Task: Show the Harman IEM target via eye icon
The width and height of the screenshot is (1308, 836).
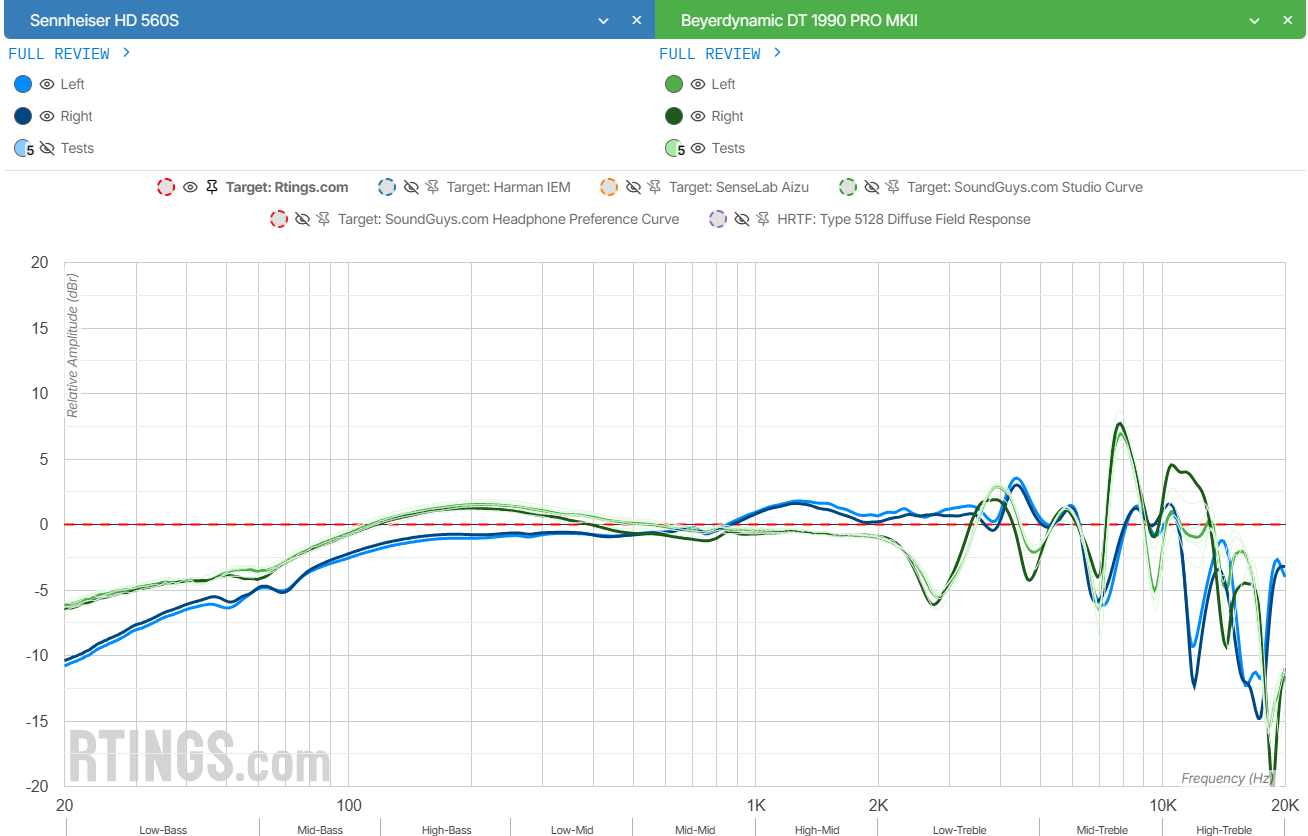Action: click(411, 187)
